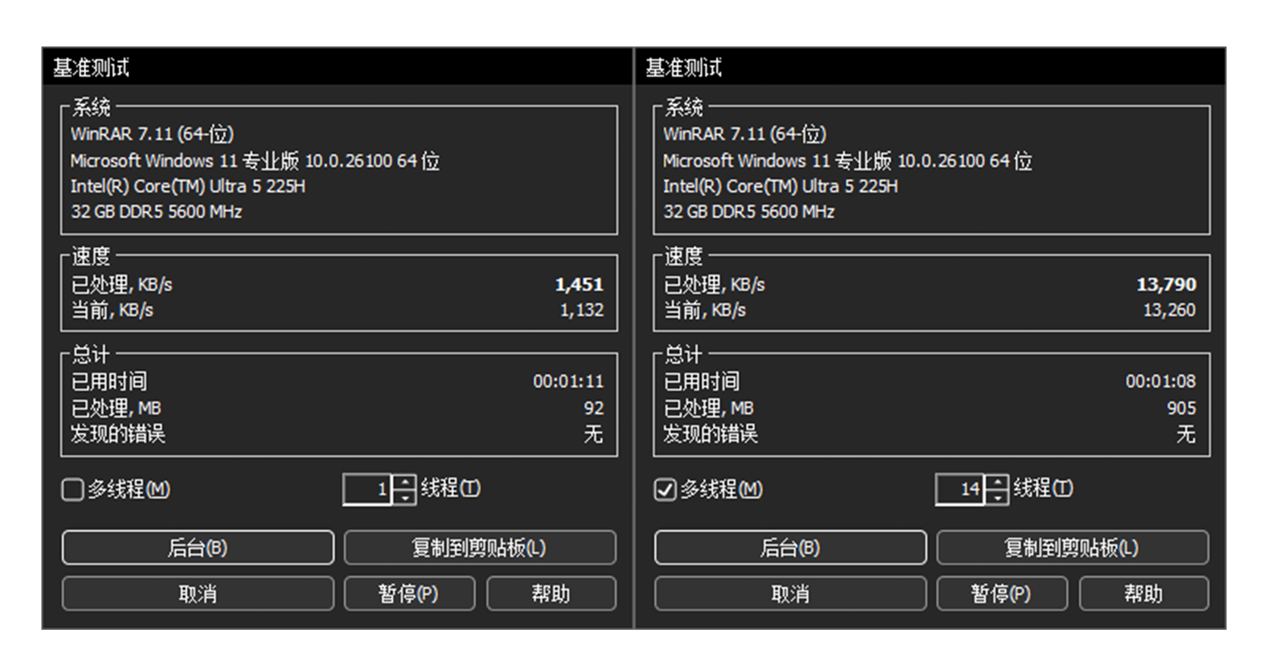The height and width of the screenshot is (670, 1268).
Task: Enable 多线程 checkbox in left benchmark dialog
Action: tap(73, 490)
